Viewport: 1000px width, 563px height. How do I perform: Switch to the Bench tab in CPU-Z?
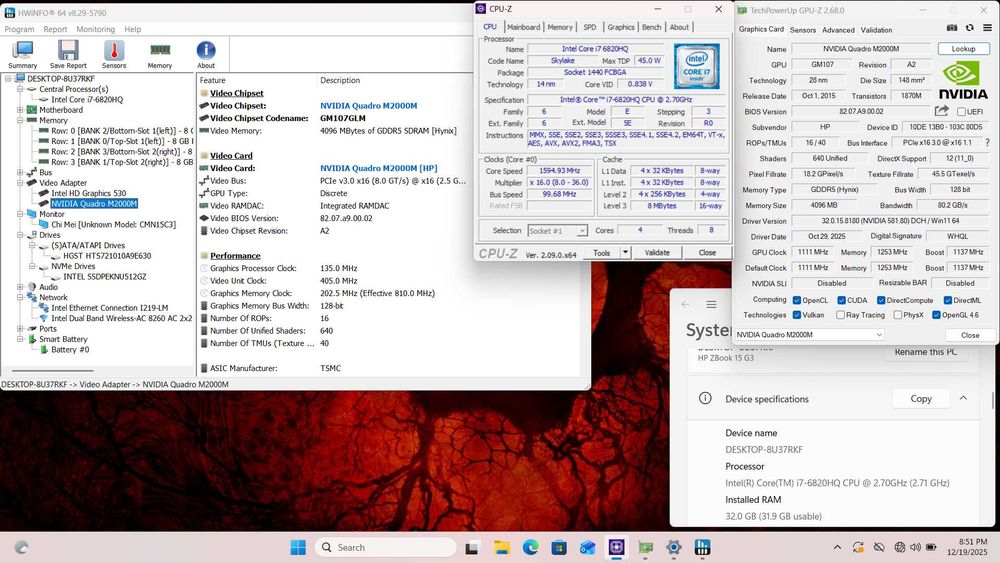651,27
